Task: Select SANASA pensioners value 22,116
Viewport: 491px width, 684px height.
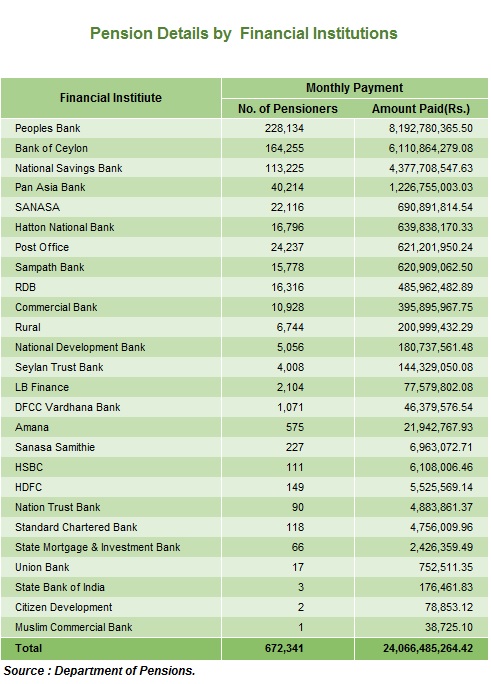Action: (x=287, y=207)
